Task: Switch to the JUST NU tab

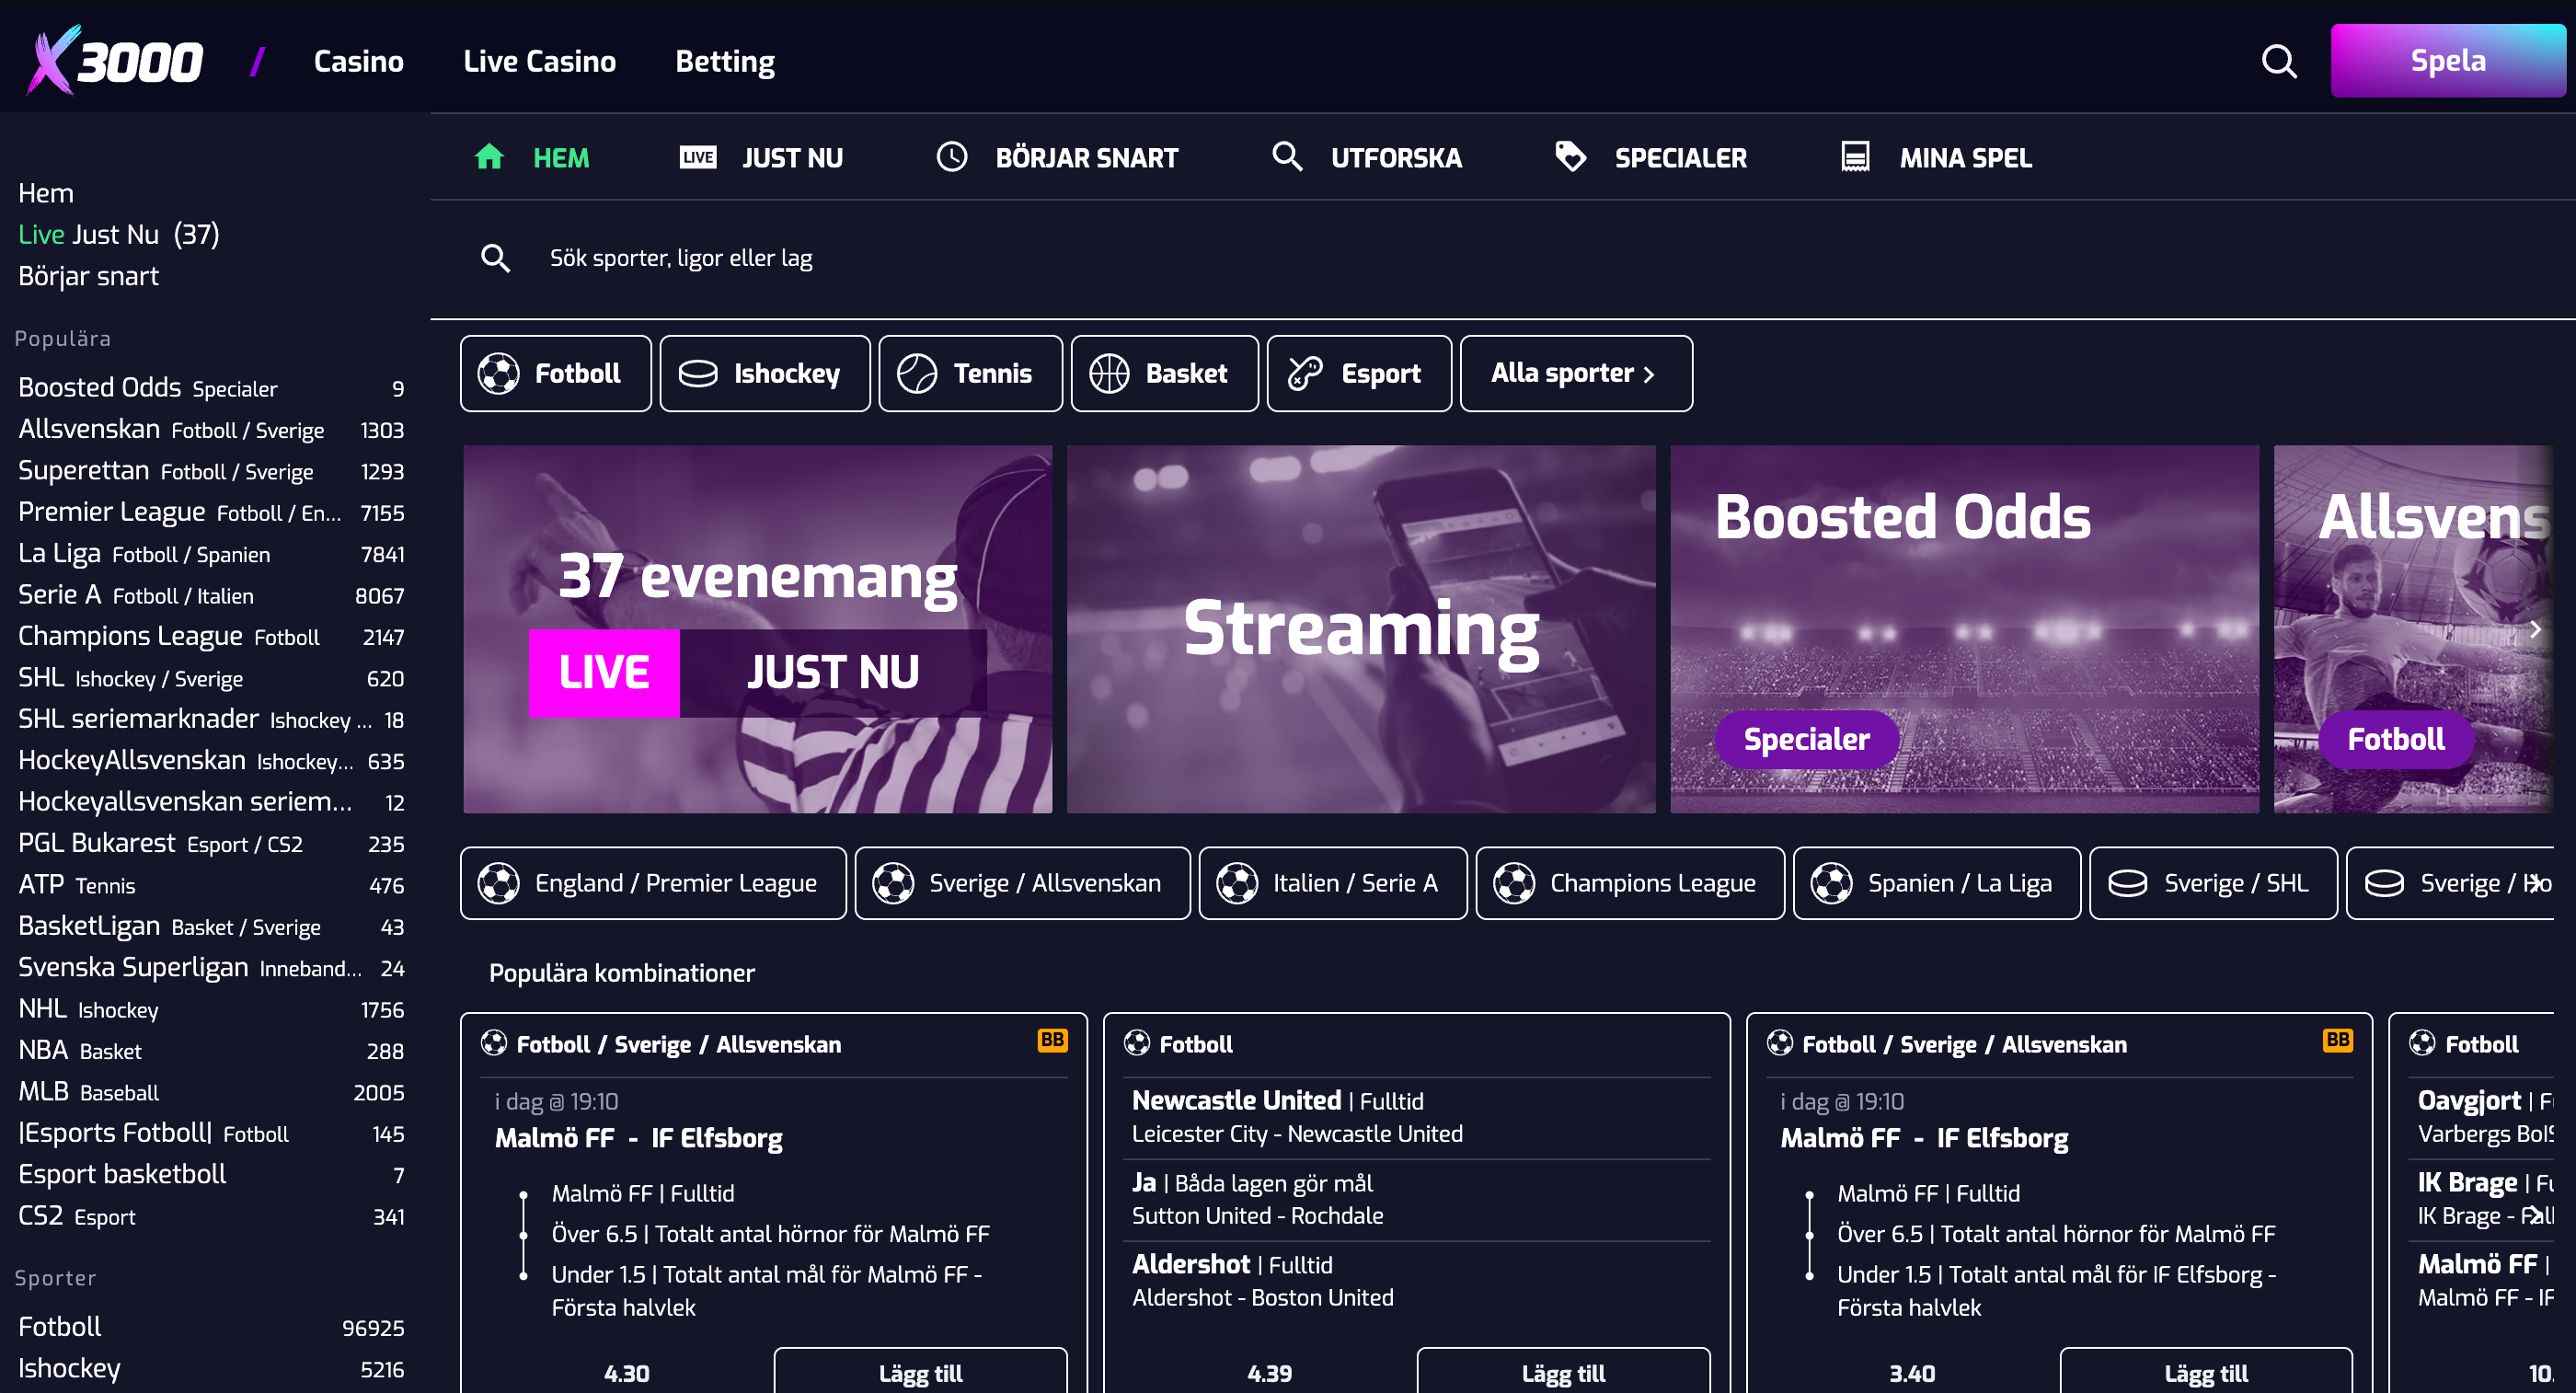Action: click(761, 157)
